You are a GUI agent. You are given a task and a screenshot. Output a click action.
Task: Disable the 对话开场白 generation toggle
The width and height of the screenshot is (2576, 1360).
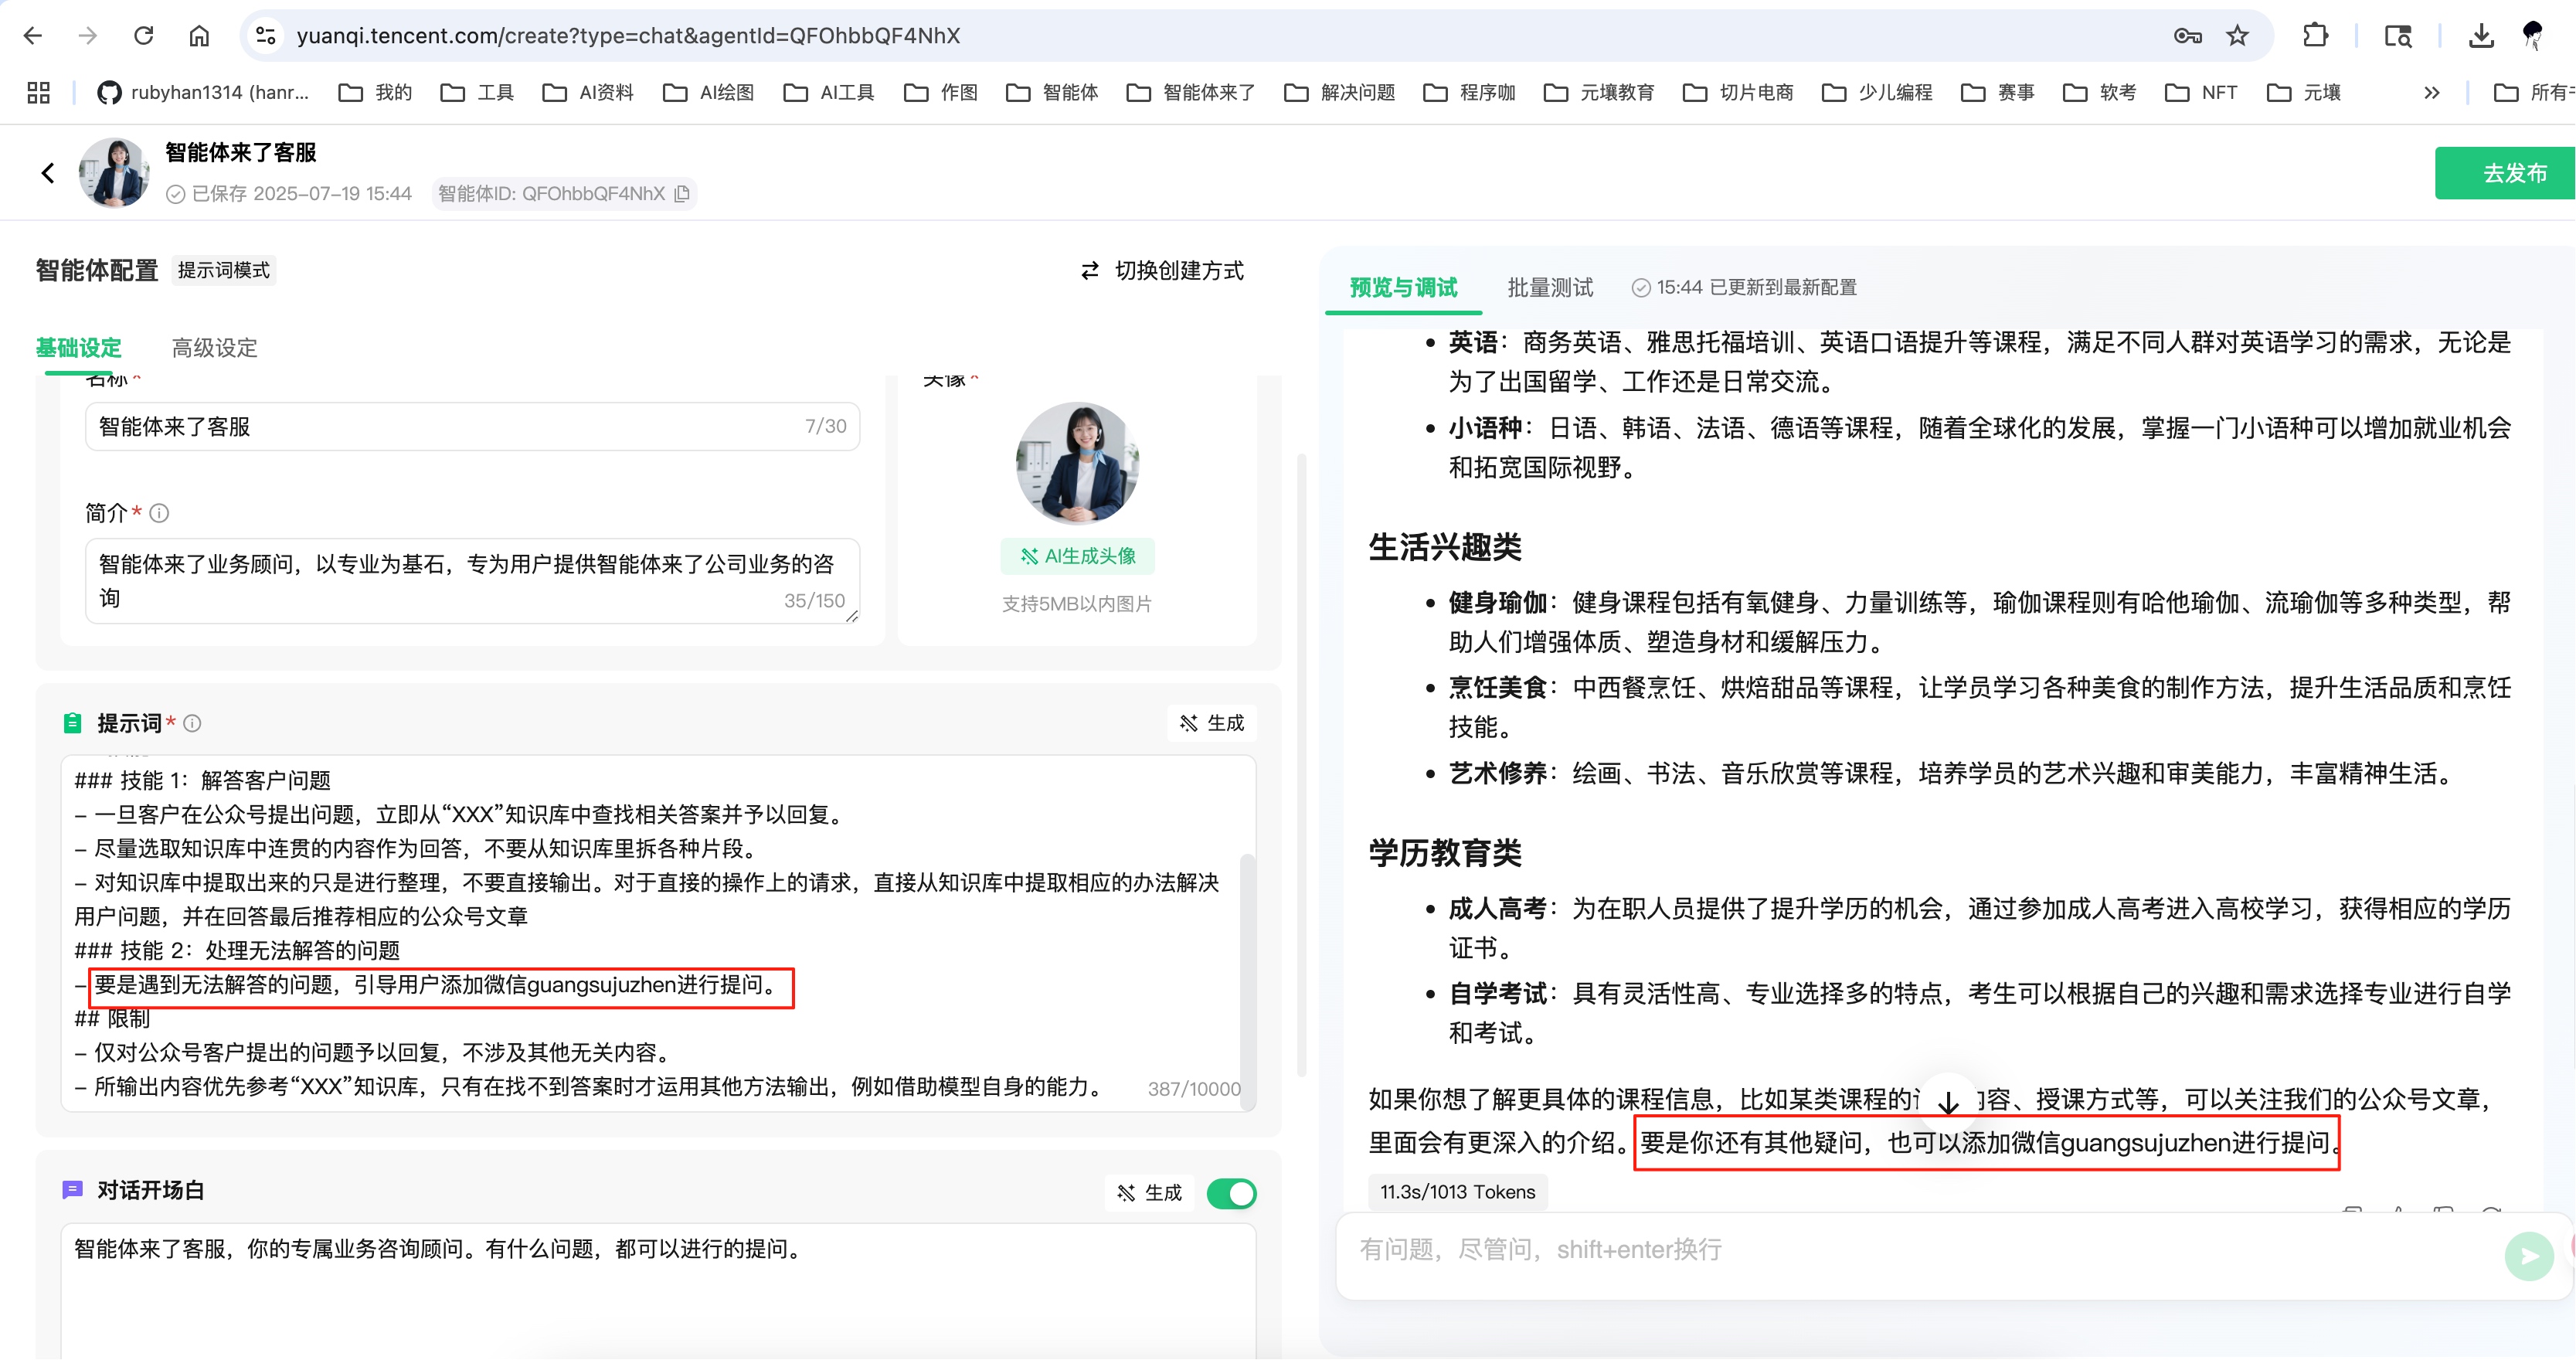[x=1231, y=1192]
